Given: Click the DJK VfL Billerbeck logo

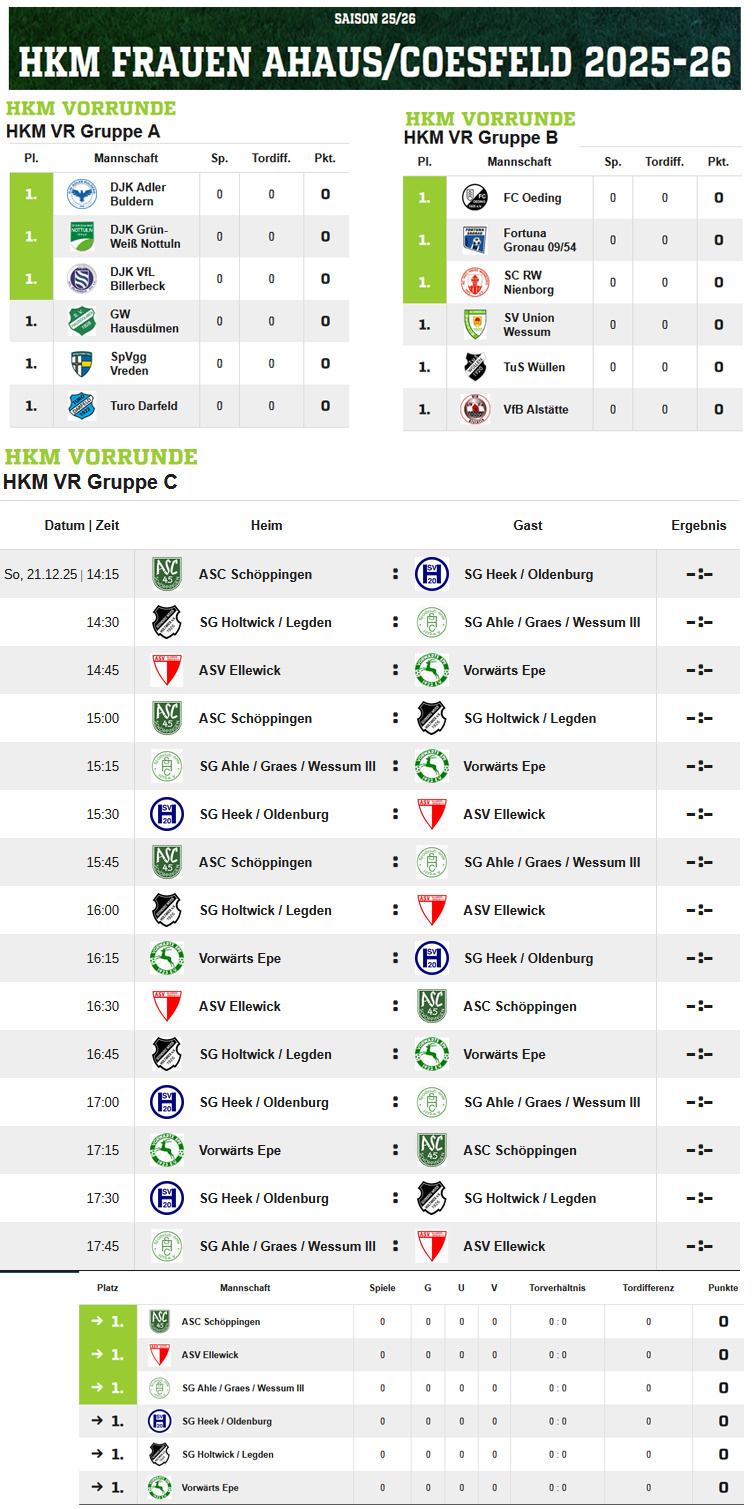Looking at the screenshot, I should pyautogui.click(x=81, y=278).
